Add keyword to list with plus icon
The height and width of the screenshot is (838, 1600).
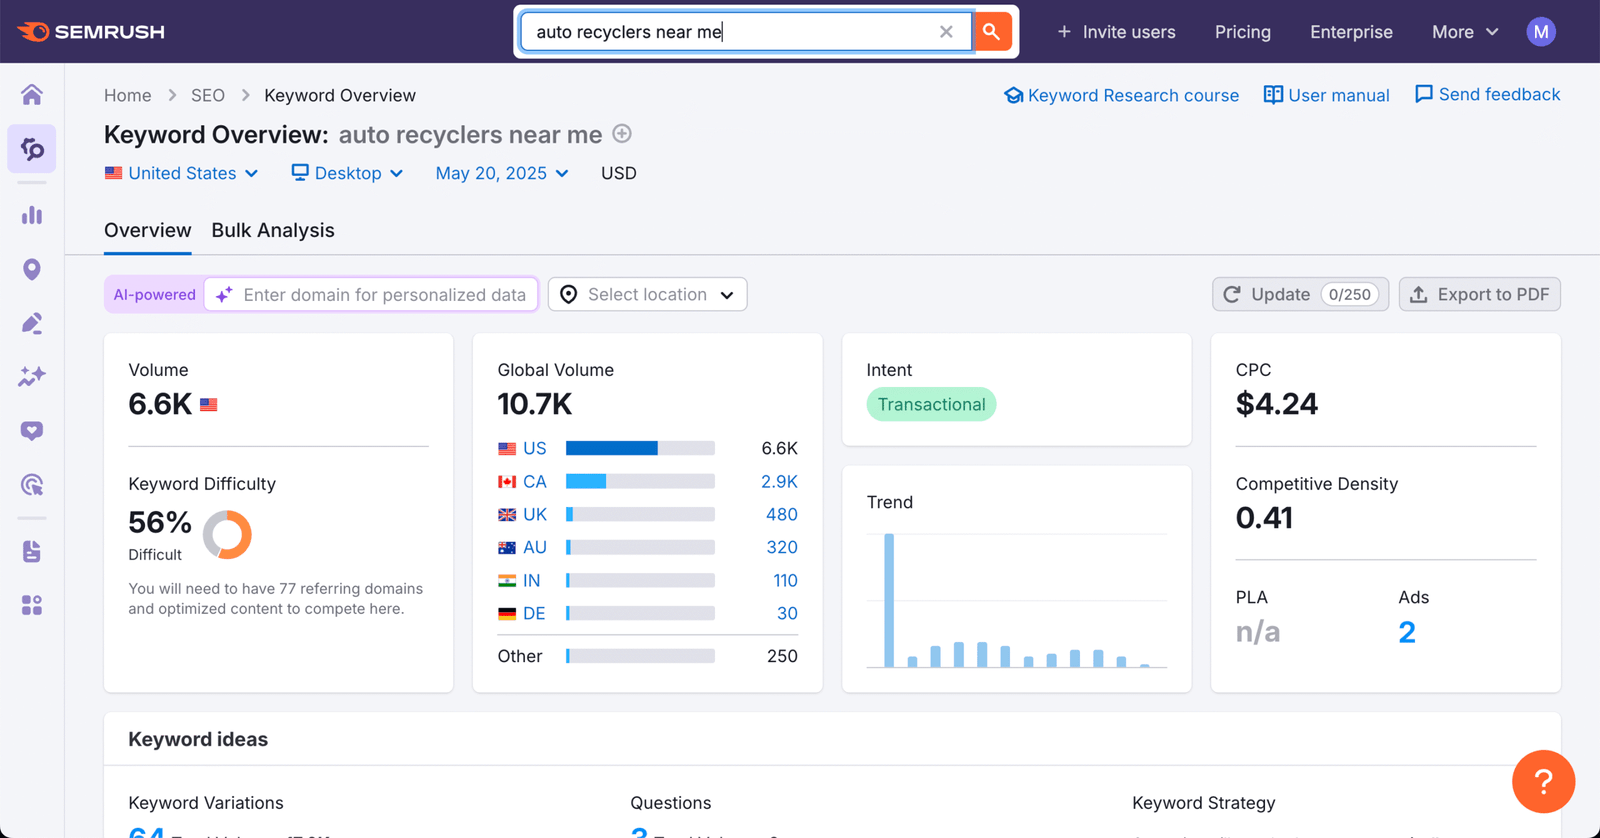click(622, 134)
